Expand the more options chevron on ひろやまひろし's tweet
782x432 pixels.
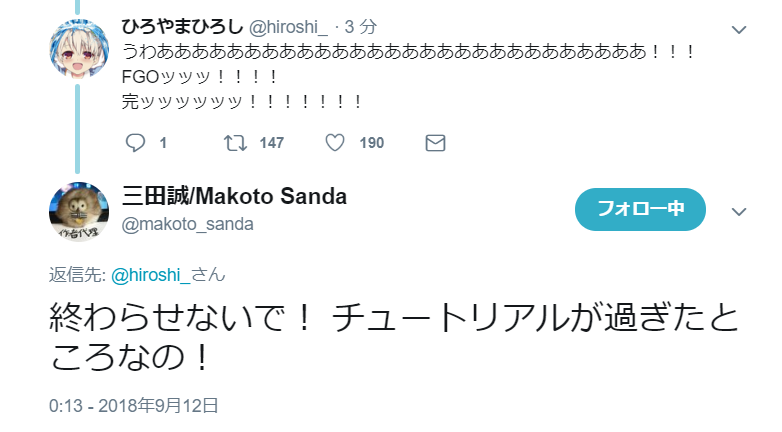pyautogui.click(x=739, y=29)
